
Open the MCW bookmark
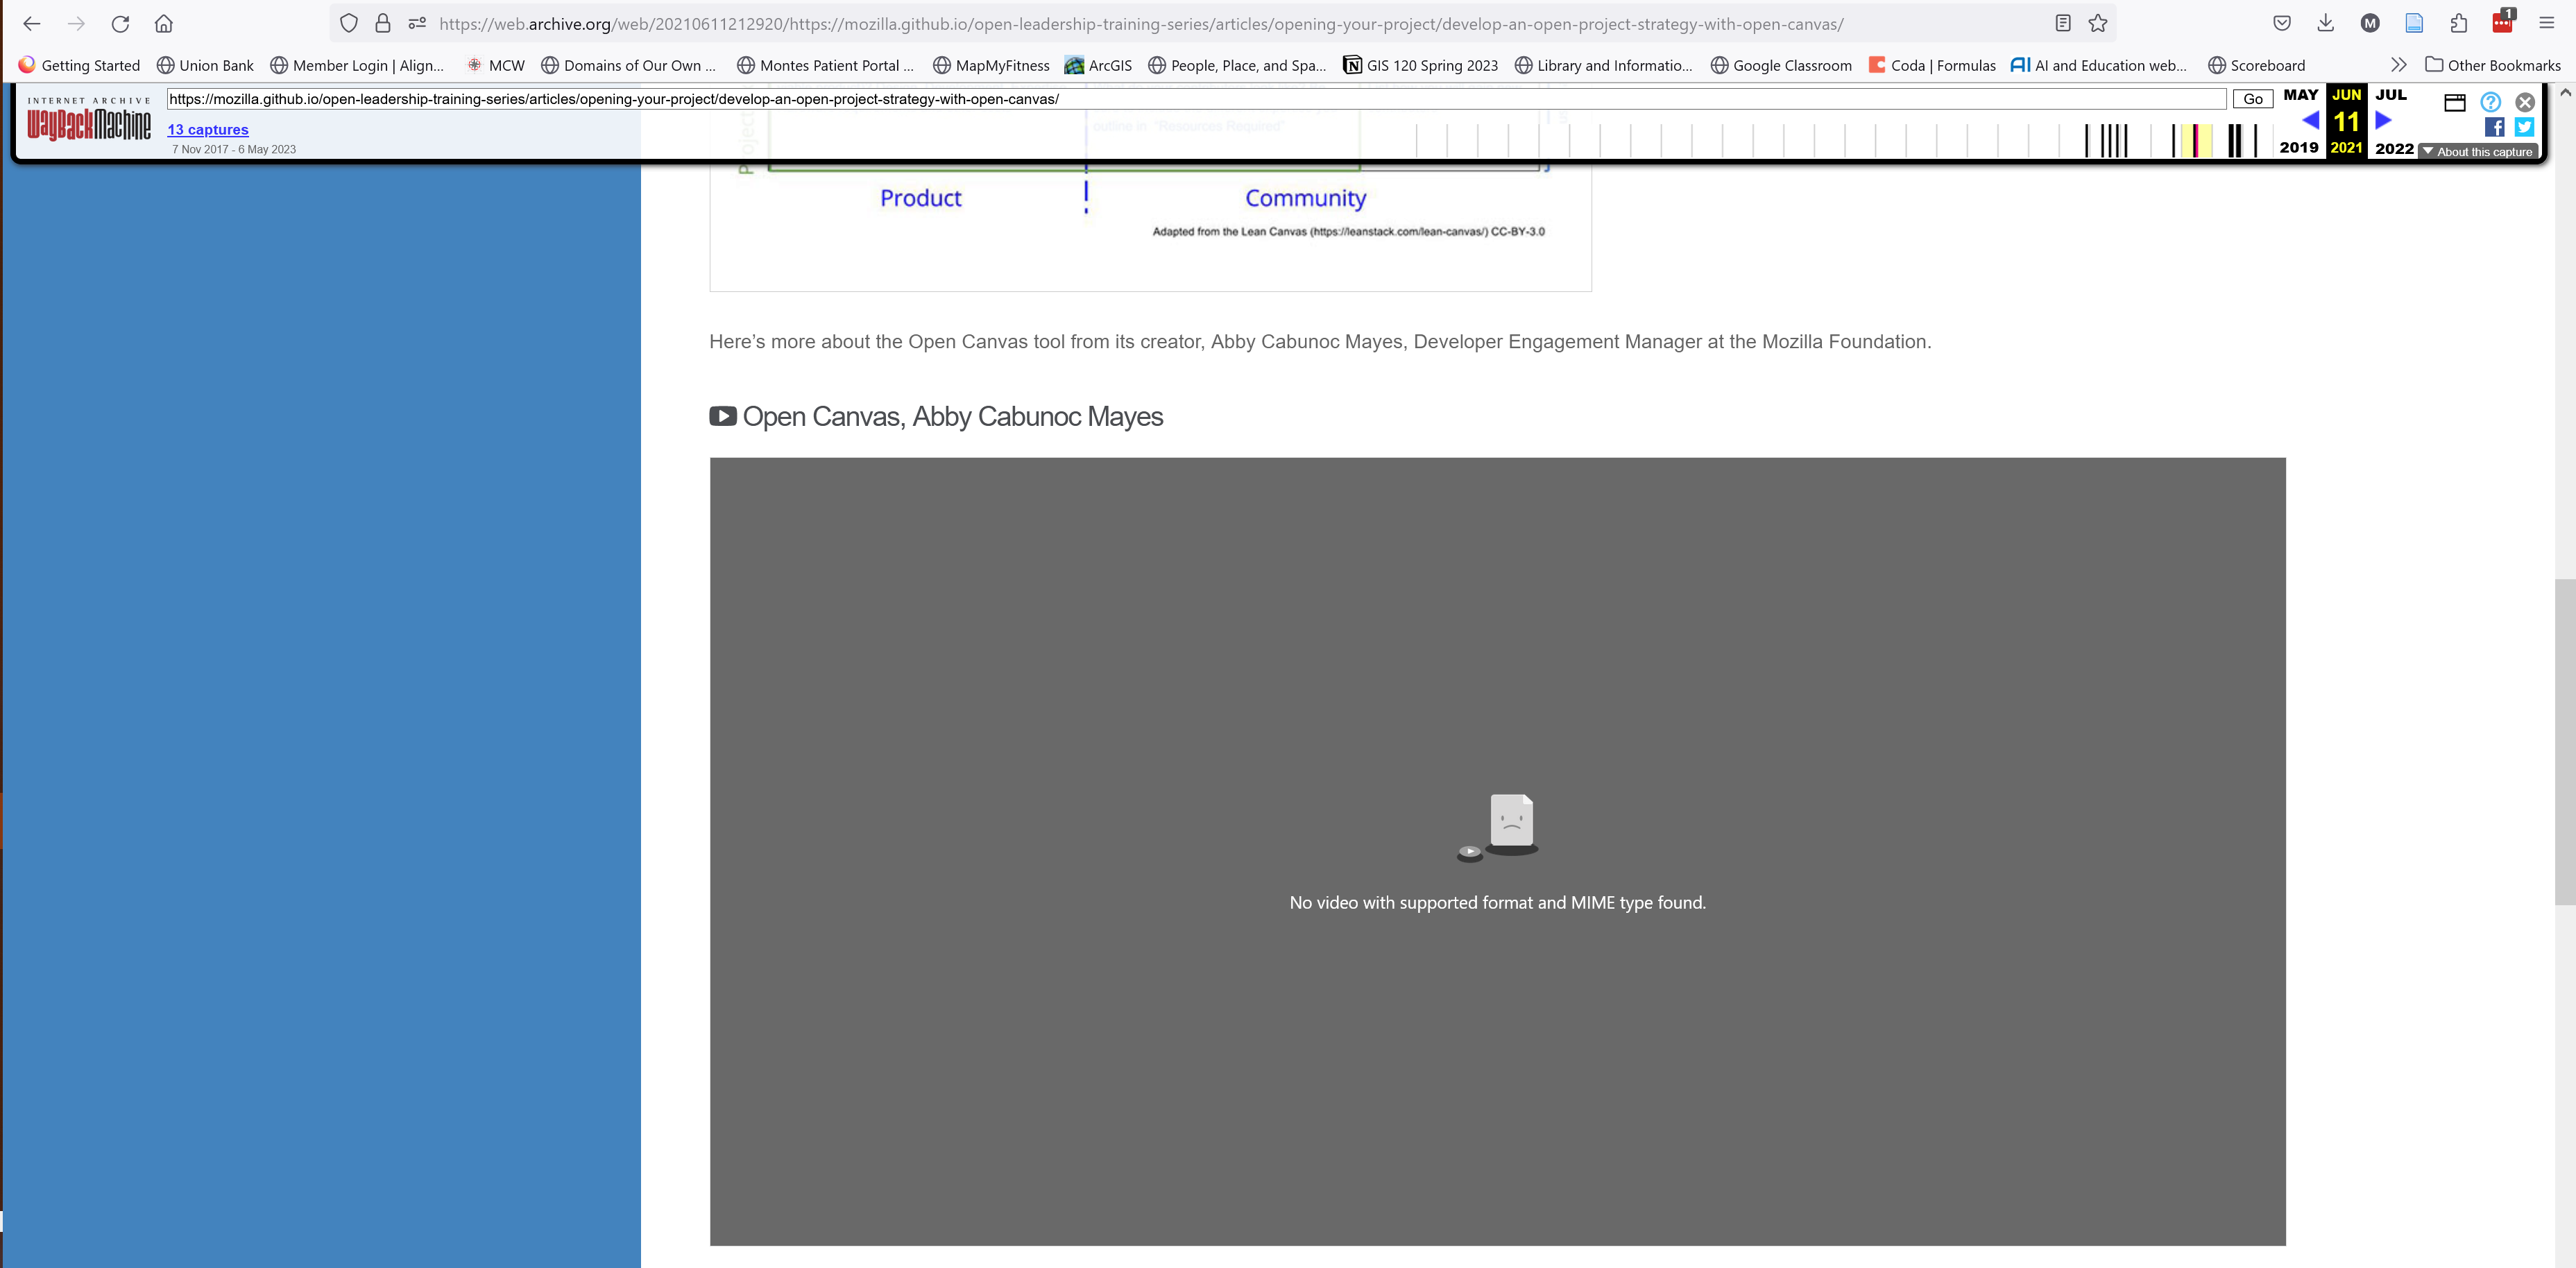pos(496,65)
